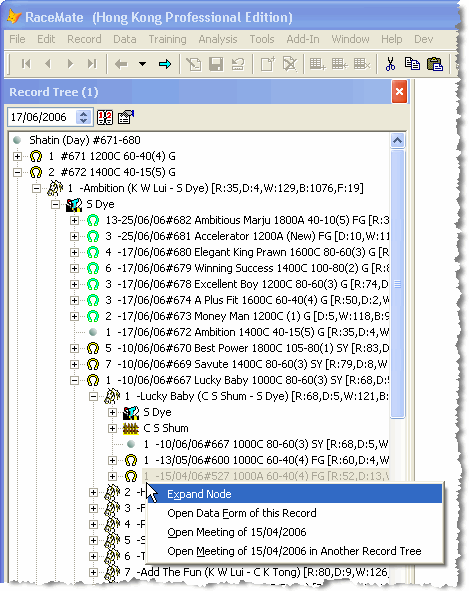Select Open Data Form of this Record
Viewport: 469px width, 591px height.
294,513
